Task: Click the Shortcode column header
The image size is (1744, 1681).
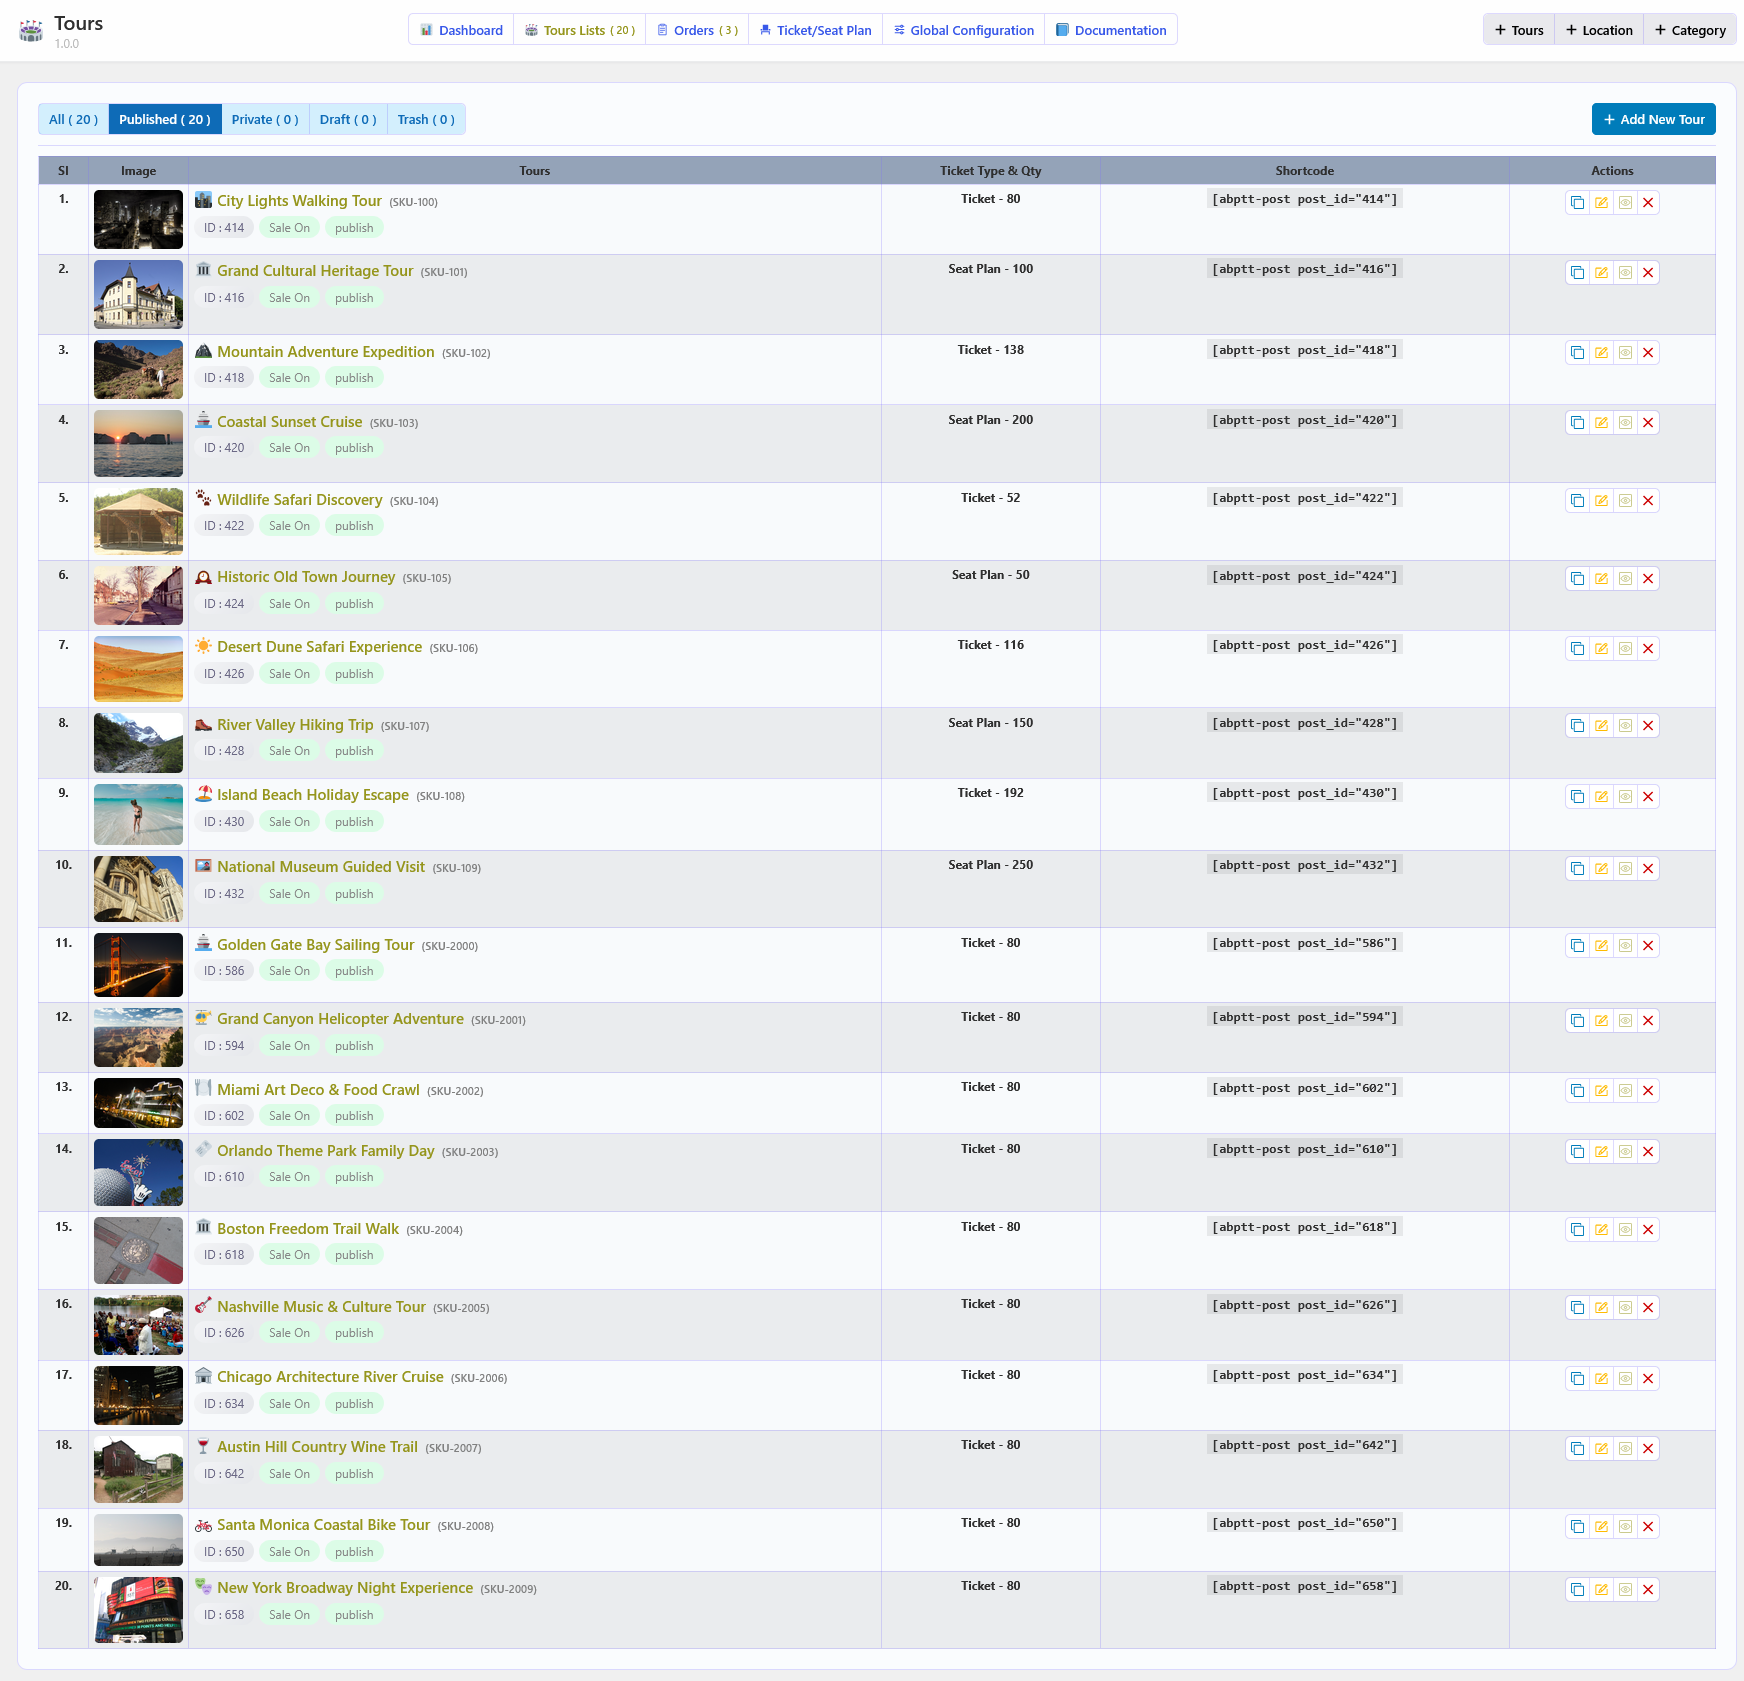Action: pos(1304,171)
